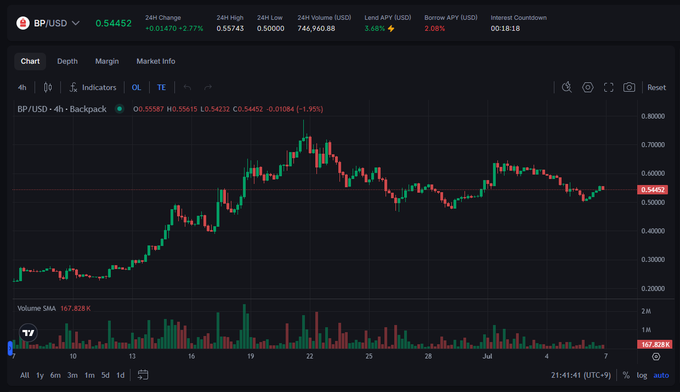Expand the BP/USD pair dropdown chevron
The height and width of the screenshot is (392, 680).
(x=75, y=23)
